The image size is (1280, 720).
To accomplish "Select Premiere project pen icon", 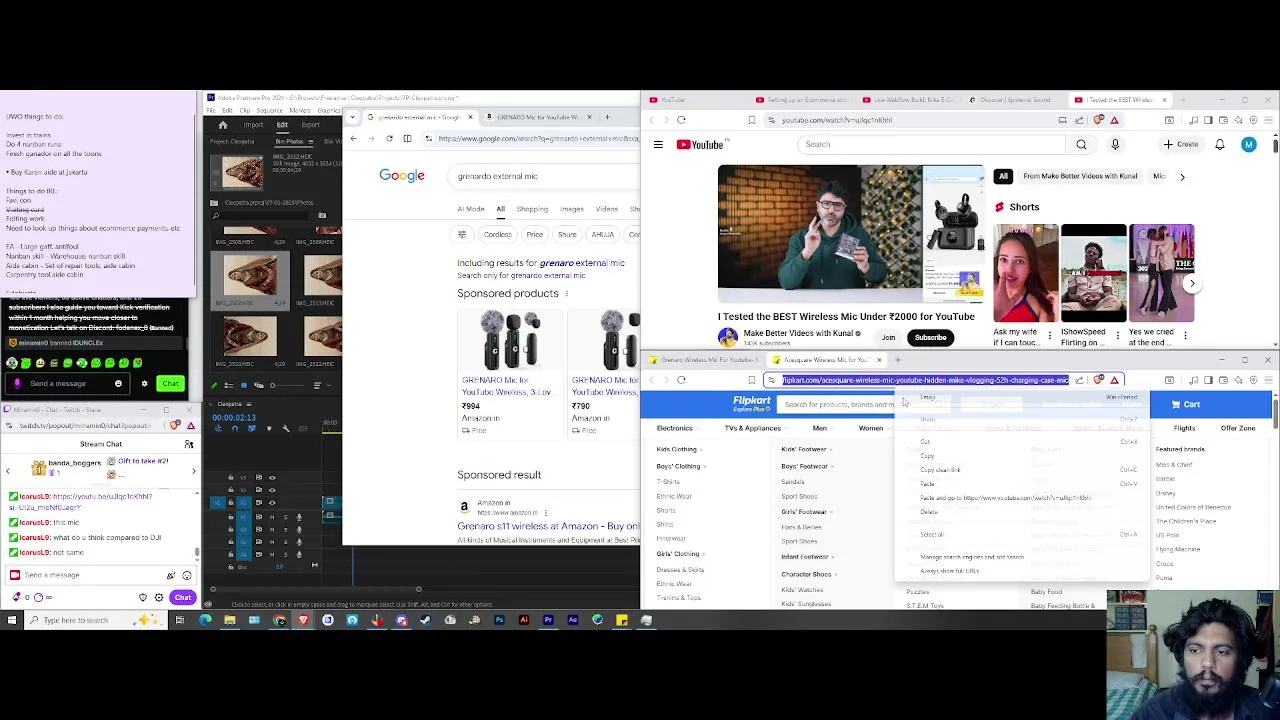I will [214, 385].
